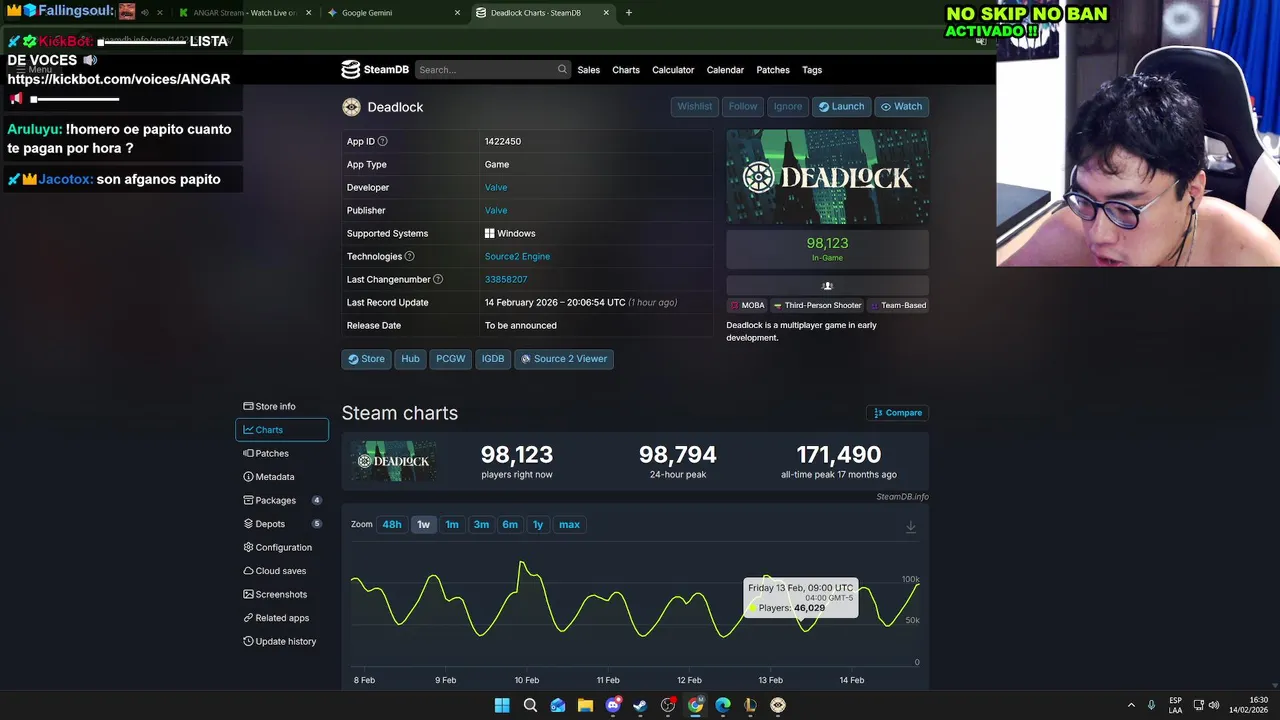Select Cloud saves in the sidebar

(x=282, y=571)
